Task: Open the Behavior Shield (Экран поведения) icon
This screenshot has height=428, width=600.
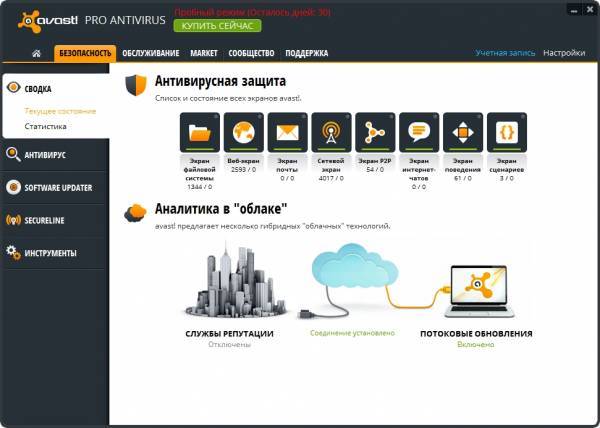Action: coord(463,132)
